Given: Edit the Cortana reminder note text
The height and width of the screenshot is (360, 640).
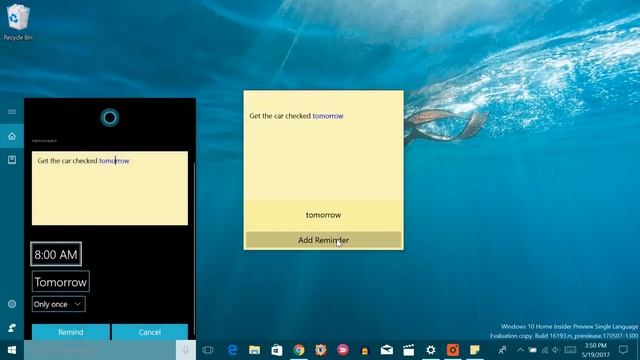Looking at the screenshot, I should click(110, 188).
